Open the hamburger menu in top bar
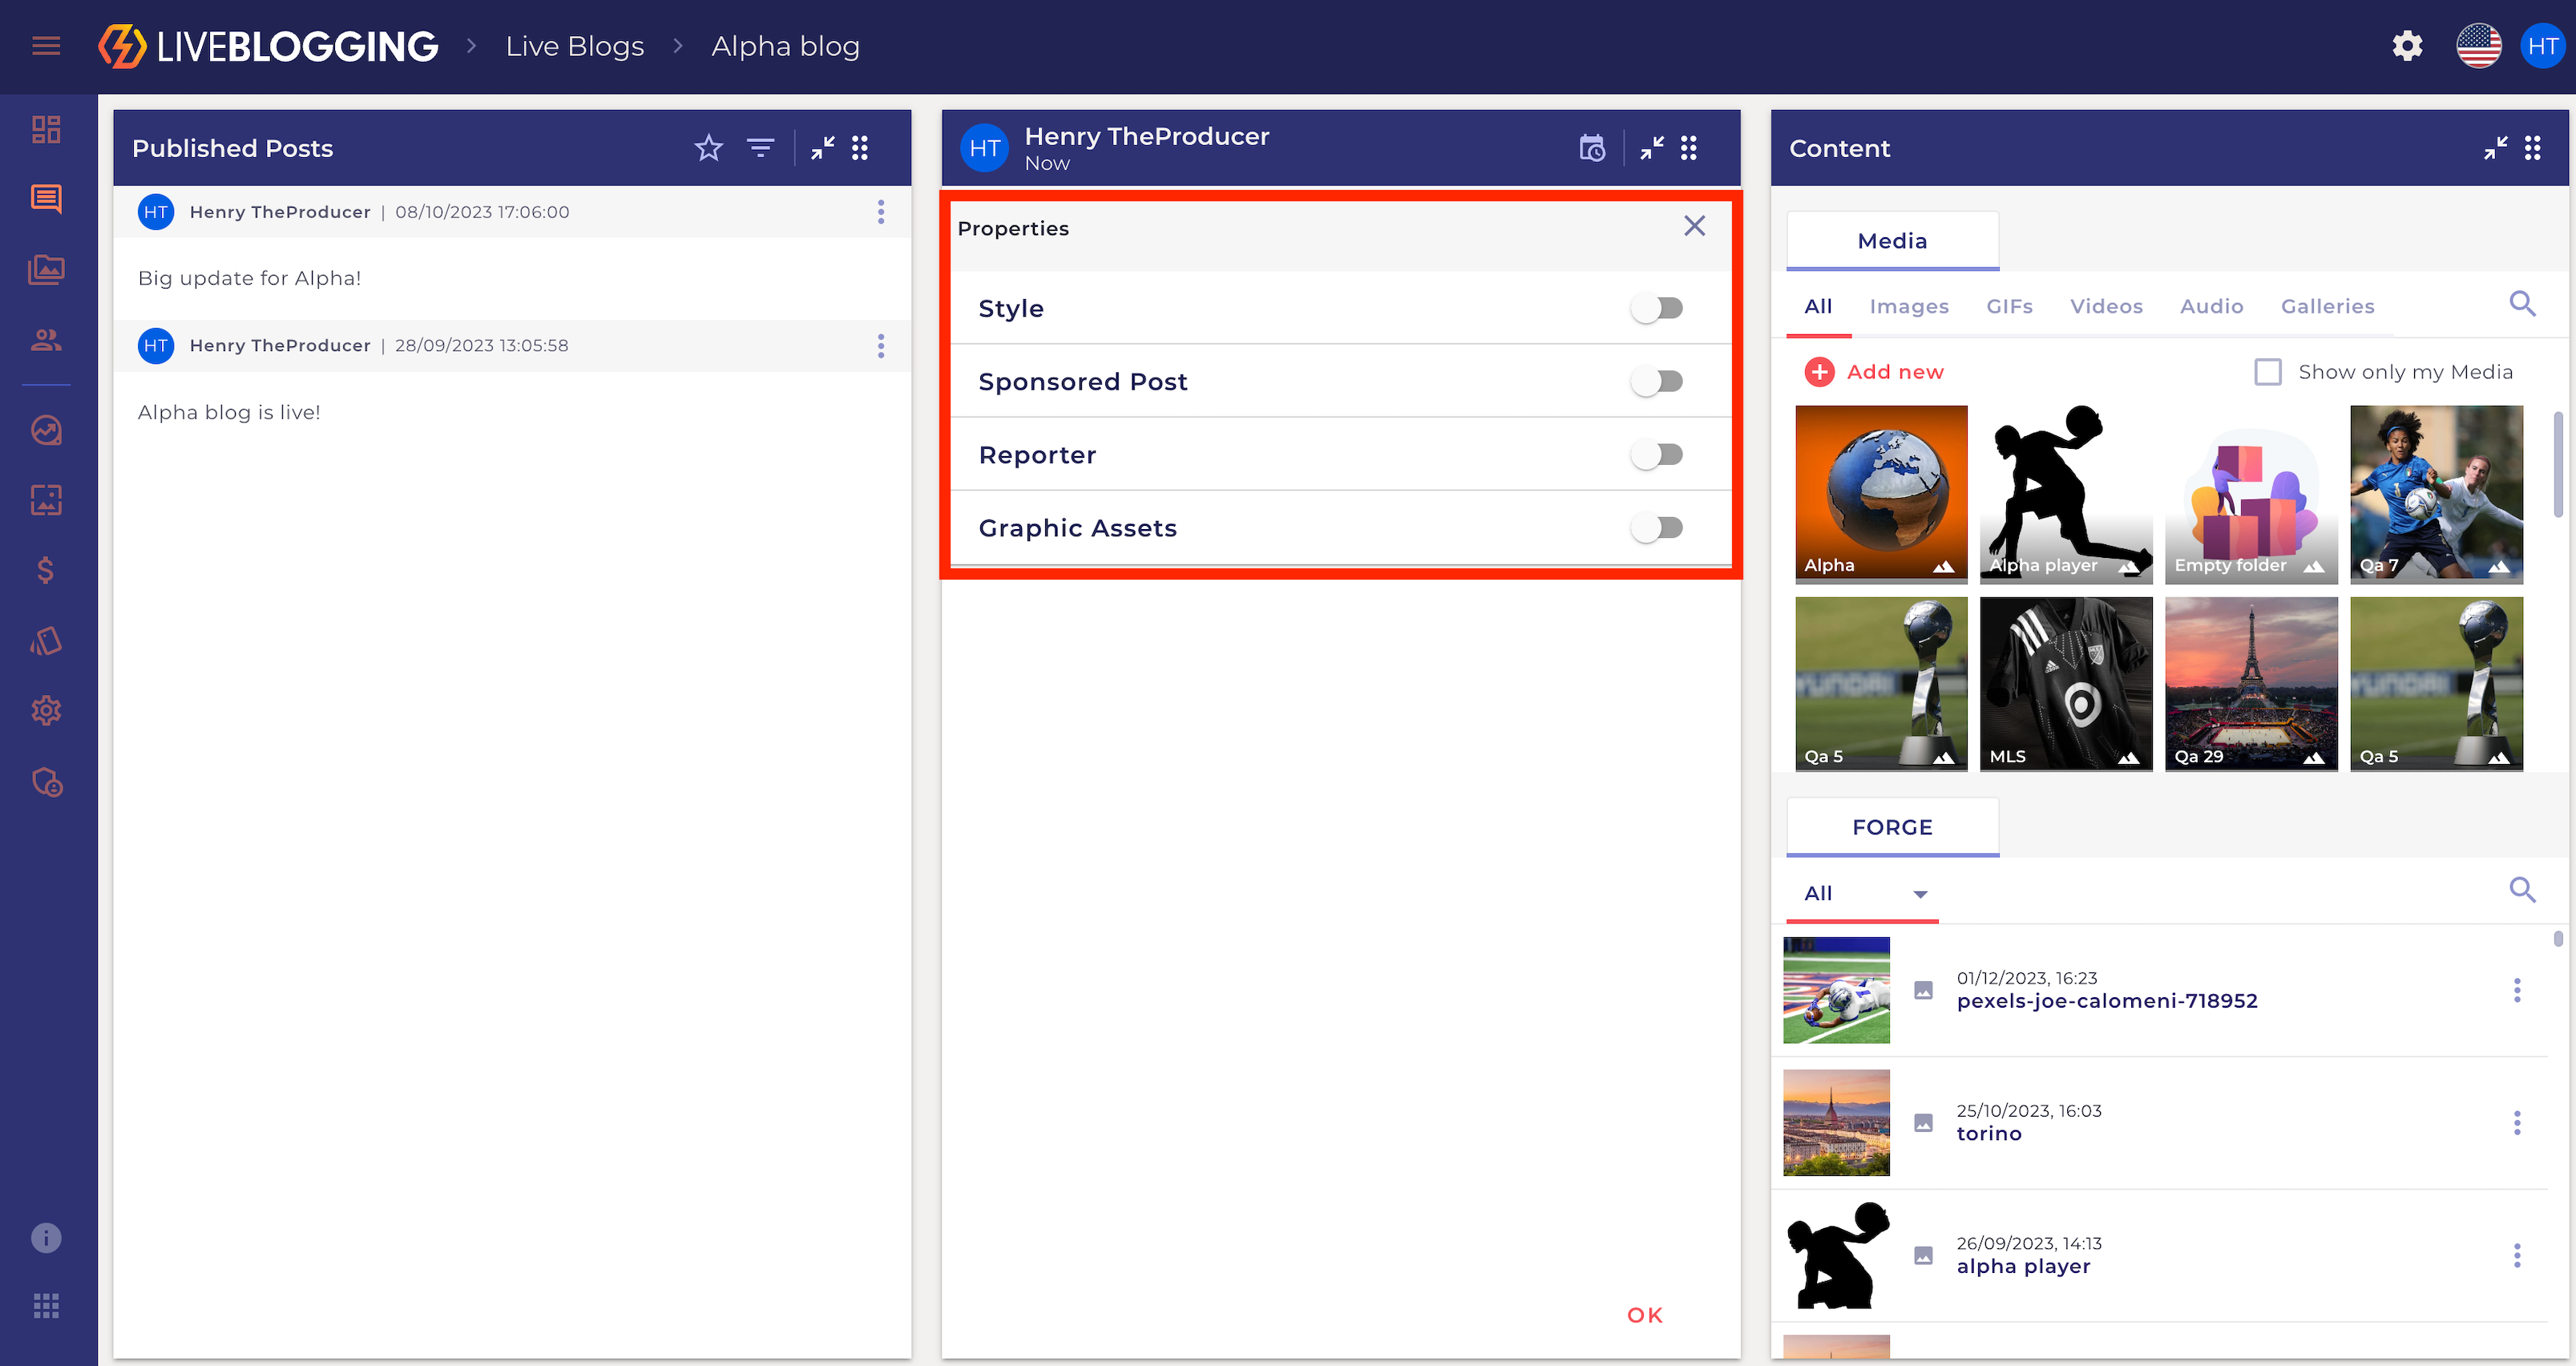 (46, 46)
